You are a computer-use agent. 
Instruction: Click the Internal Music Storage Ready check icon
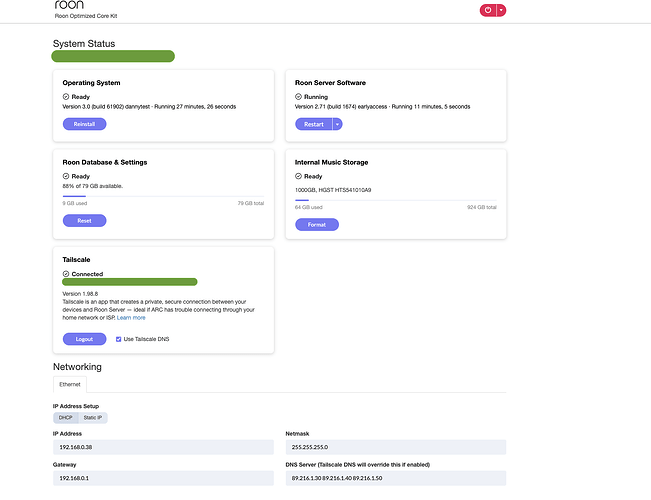click(x=298, y=176)
